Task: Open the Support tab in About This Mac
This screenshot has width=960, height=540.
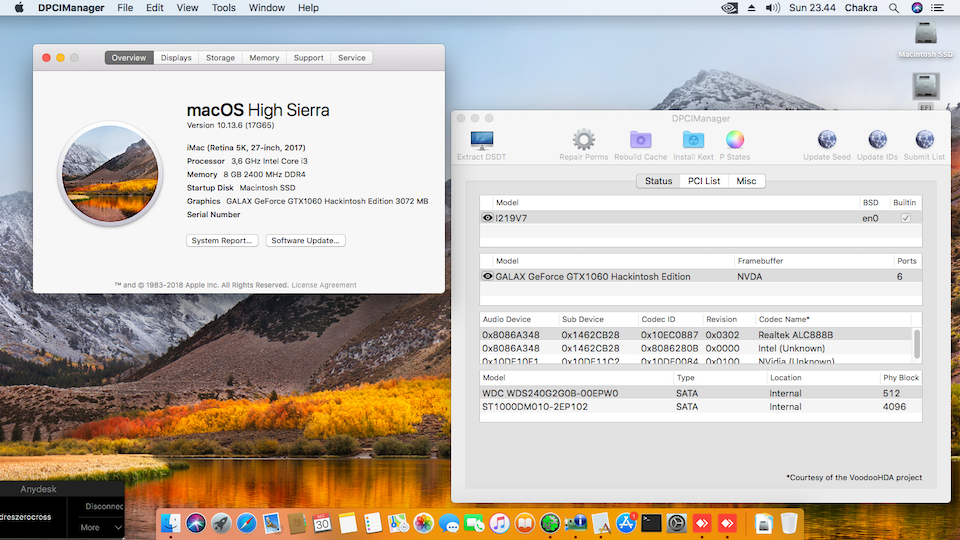Action: tap(309, 58)
